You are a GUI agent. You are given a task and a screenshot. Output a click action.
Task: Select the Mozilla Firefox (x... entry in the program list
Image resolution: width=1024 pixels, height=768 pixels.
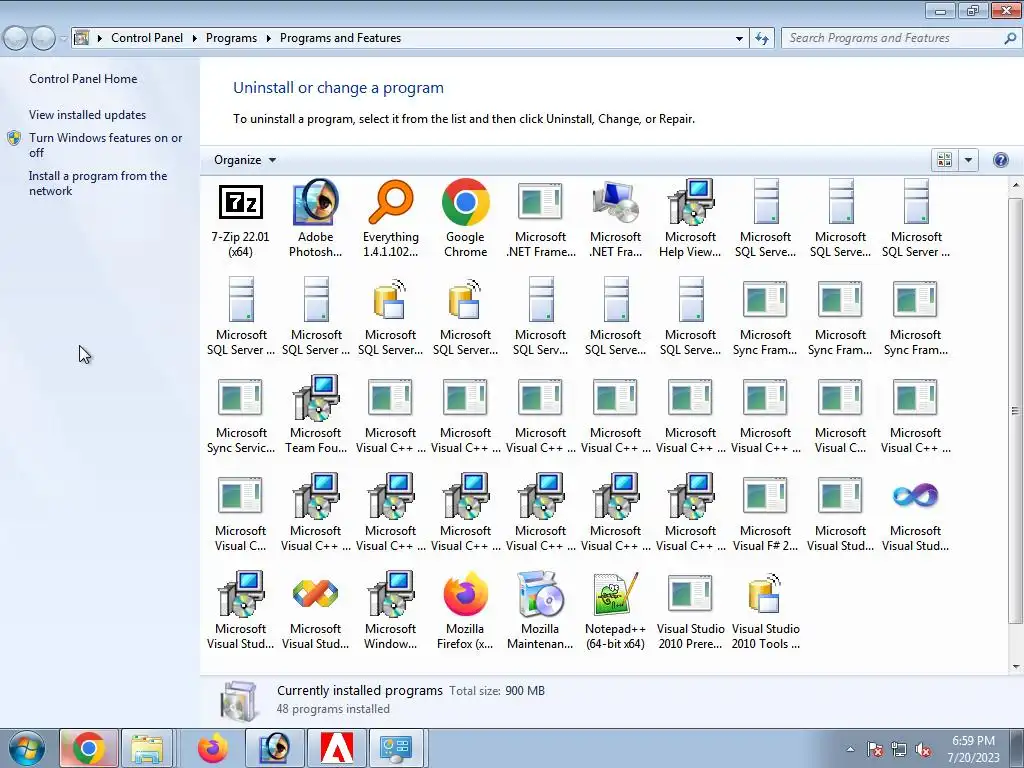466,611
